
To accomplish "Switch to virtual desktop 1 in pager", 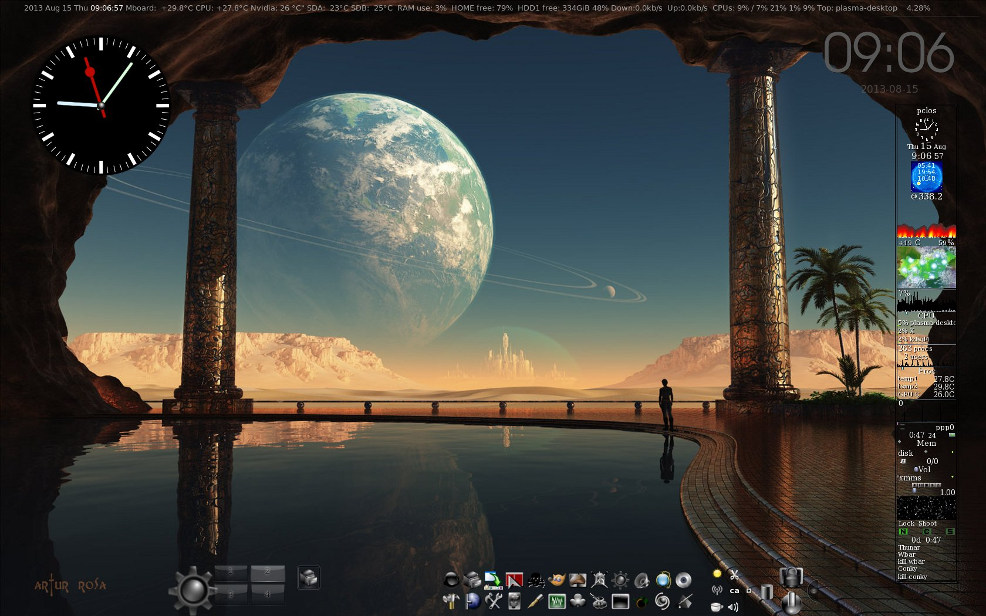I will coord(231,573).
